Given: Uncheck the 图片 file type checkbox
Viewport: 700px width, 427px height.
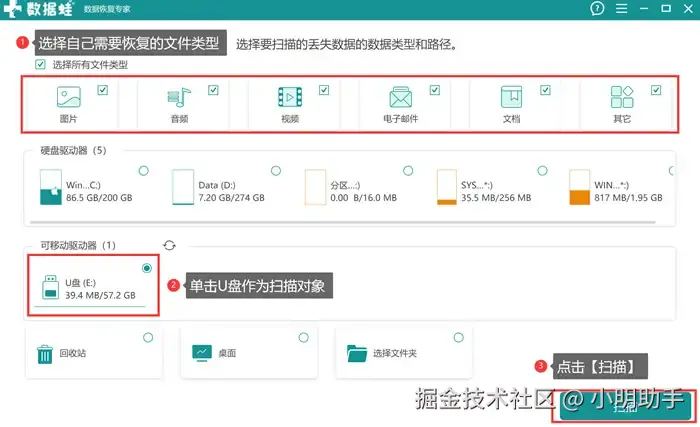Looking at the screenshot, I should point(103,90).
